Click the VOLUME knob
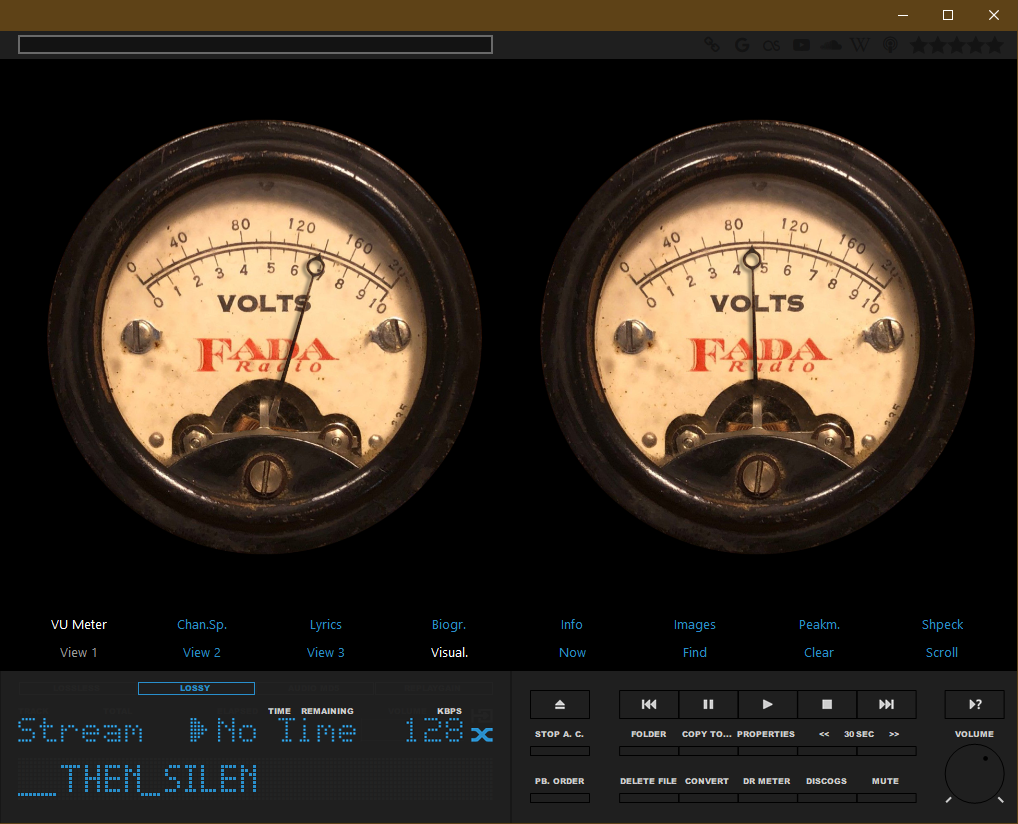The width and height of the screenshot is (1018, 824). [x=975, y=774]
